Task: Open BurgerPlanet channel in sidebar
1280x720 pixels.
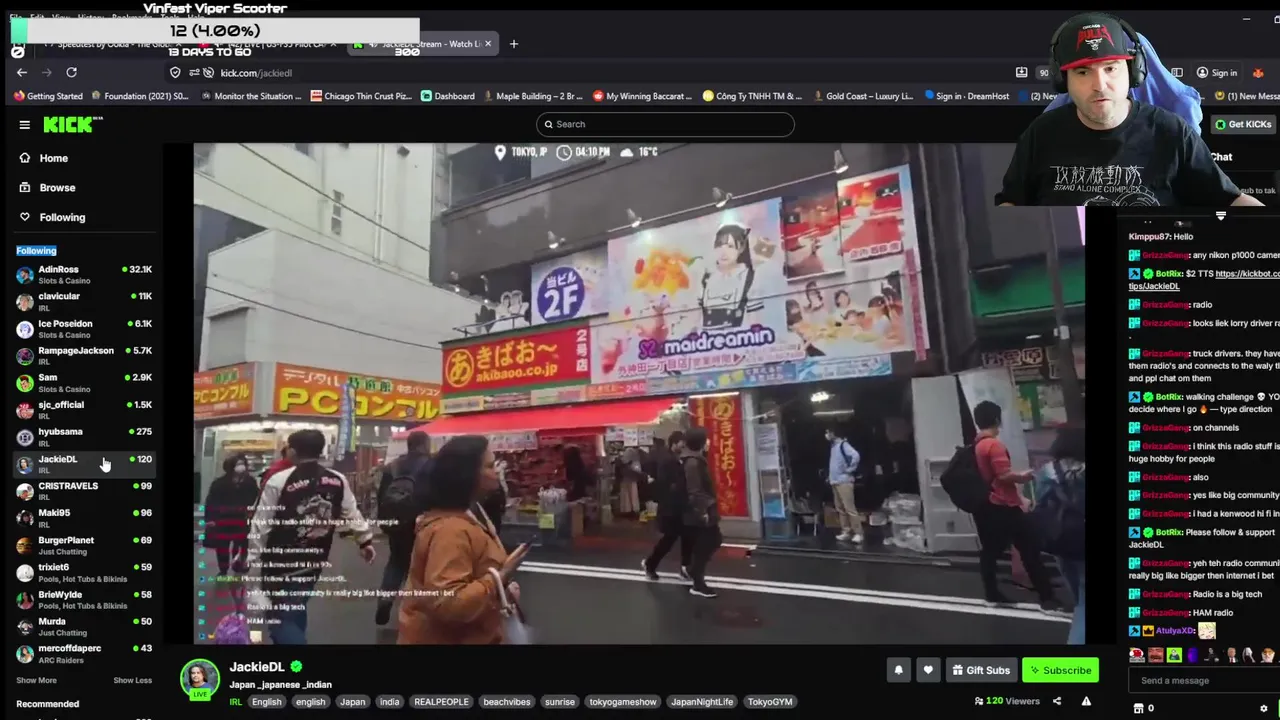Action: (x=83, y=545)
